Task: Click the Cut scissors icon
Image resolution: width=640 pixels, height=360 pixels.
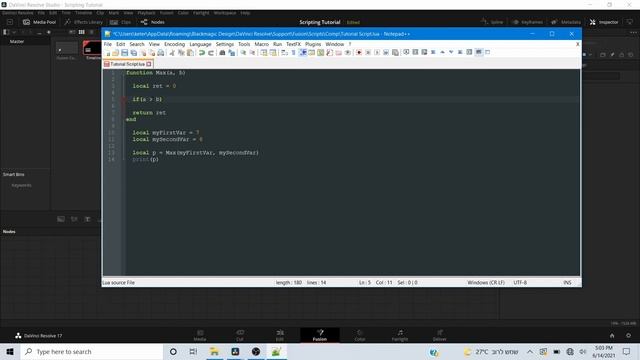Action: 172,53
